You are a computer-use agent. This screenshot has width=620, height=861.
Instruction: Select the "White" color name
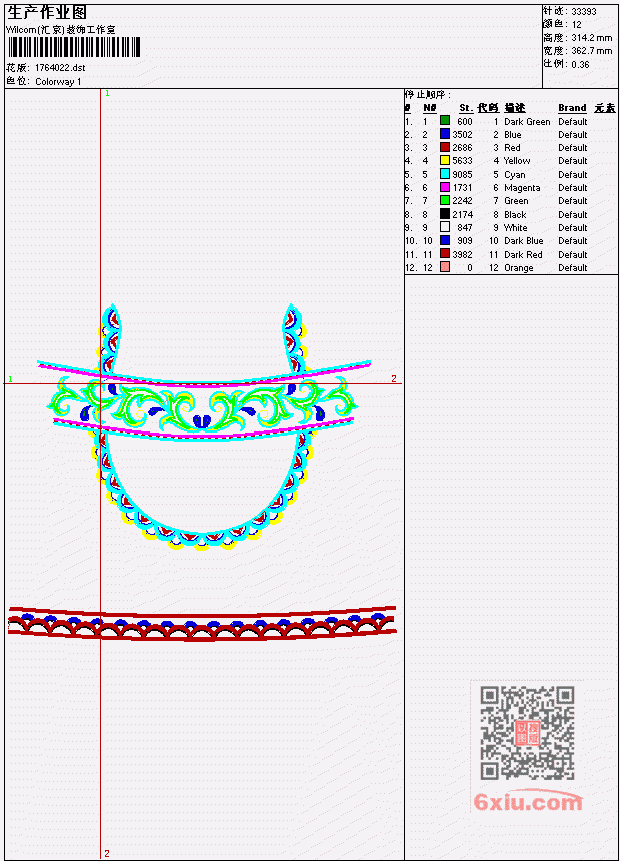coord(516,227)
